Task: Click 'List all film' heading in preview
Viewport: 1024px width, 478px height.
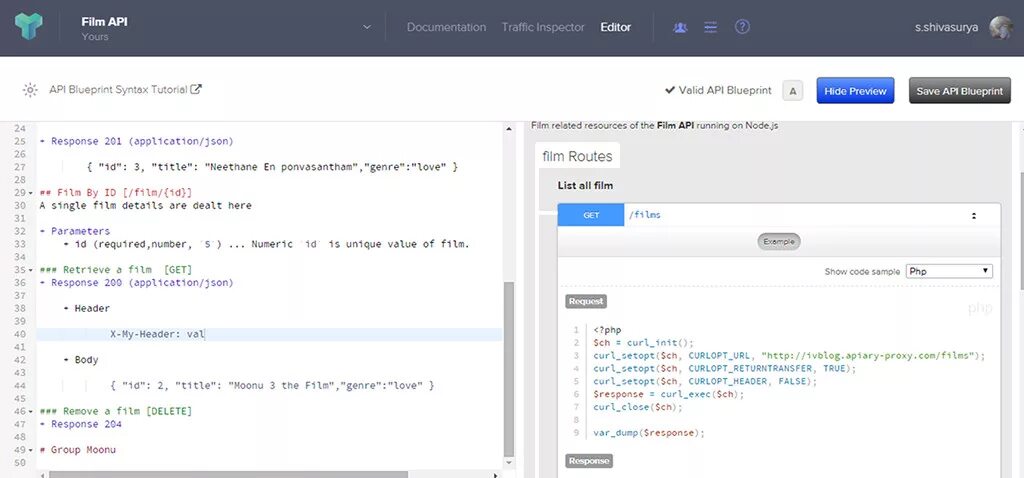Action: coord(585,185)
